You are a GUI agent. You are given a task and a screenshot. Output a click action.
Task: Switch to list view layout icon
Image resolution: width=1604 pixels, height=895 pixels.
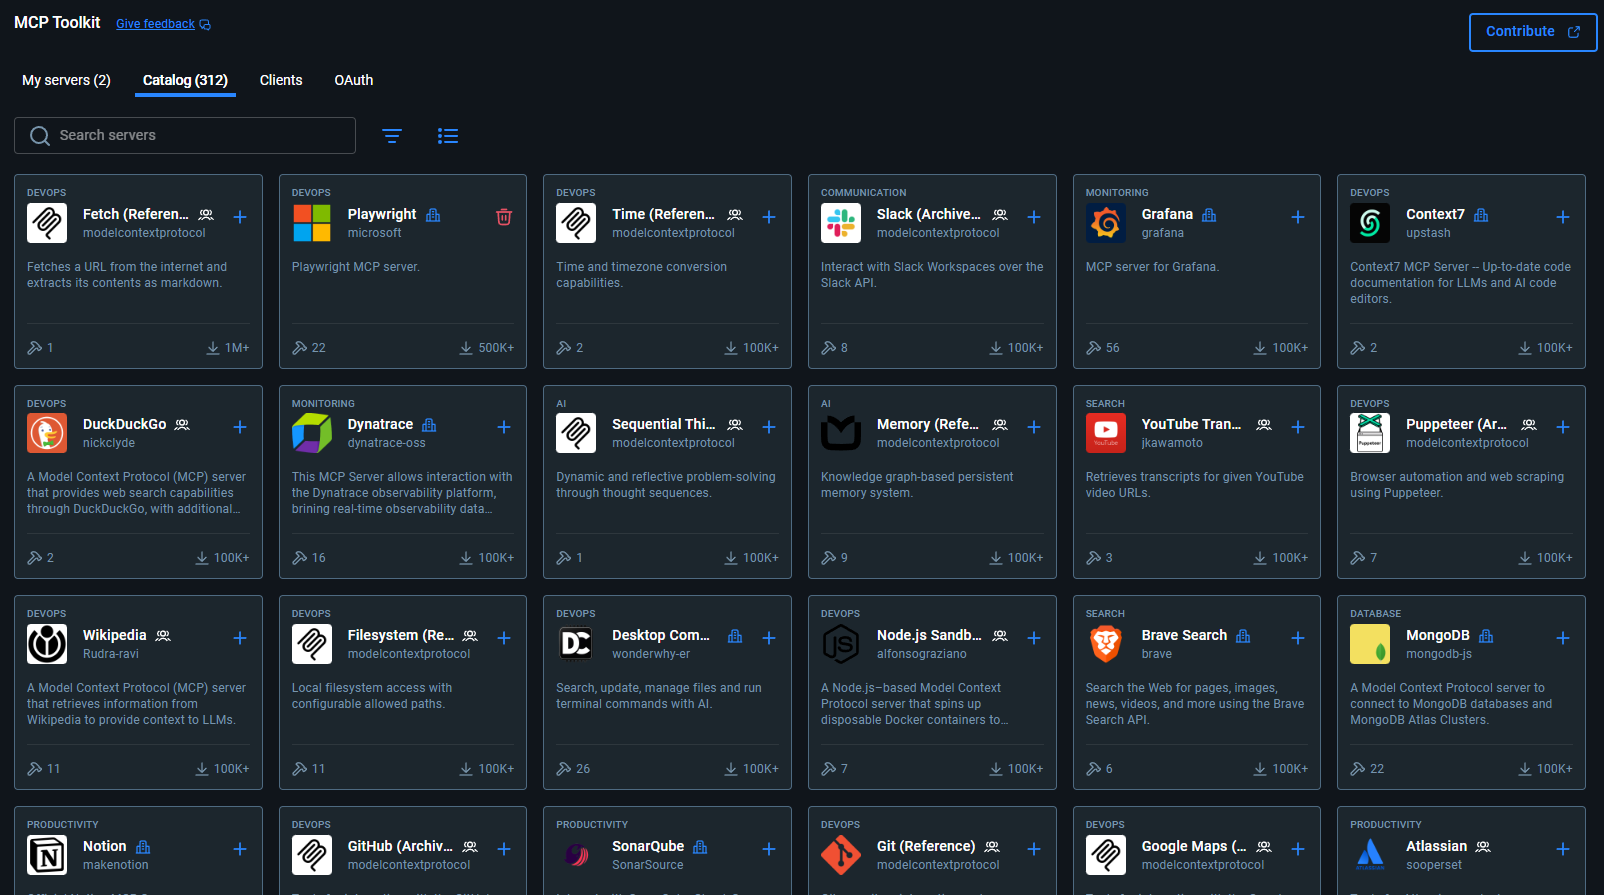[448, 136]
